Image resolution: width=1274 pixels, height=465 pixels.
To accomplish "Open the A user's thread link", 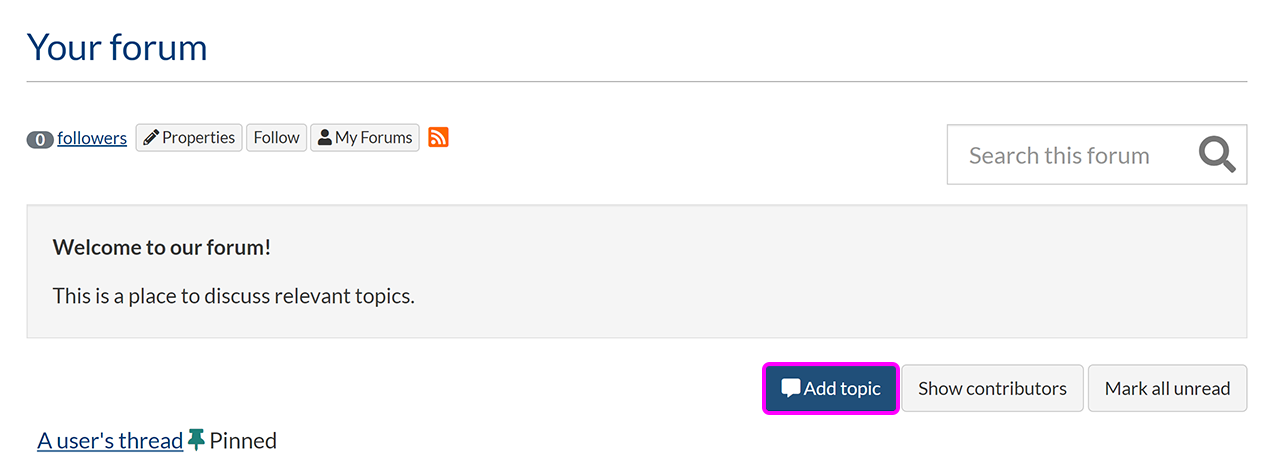I will pyautogui.click(x=110, y=440).
